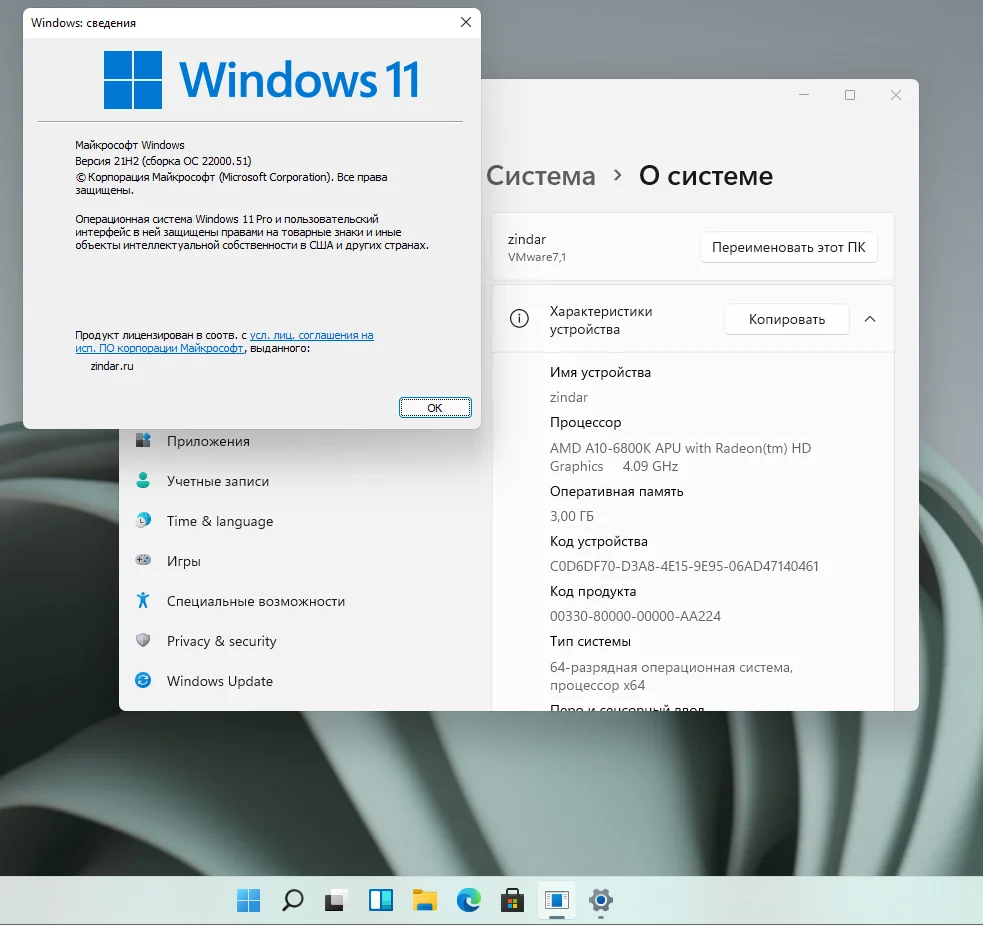Viewport: 983px width, 925px height.
Task: Select the Специальные возможности accessibility icon
Action: (x=144, y=601)
